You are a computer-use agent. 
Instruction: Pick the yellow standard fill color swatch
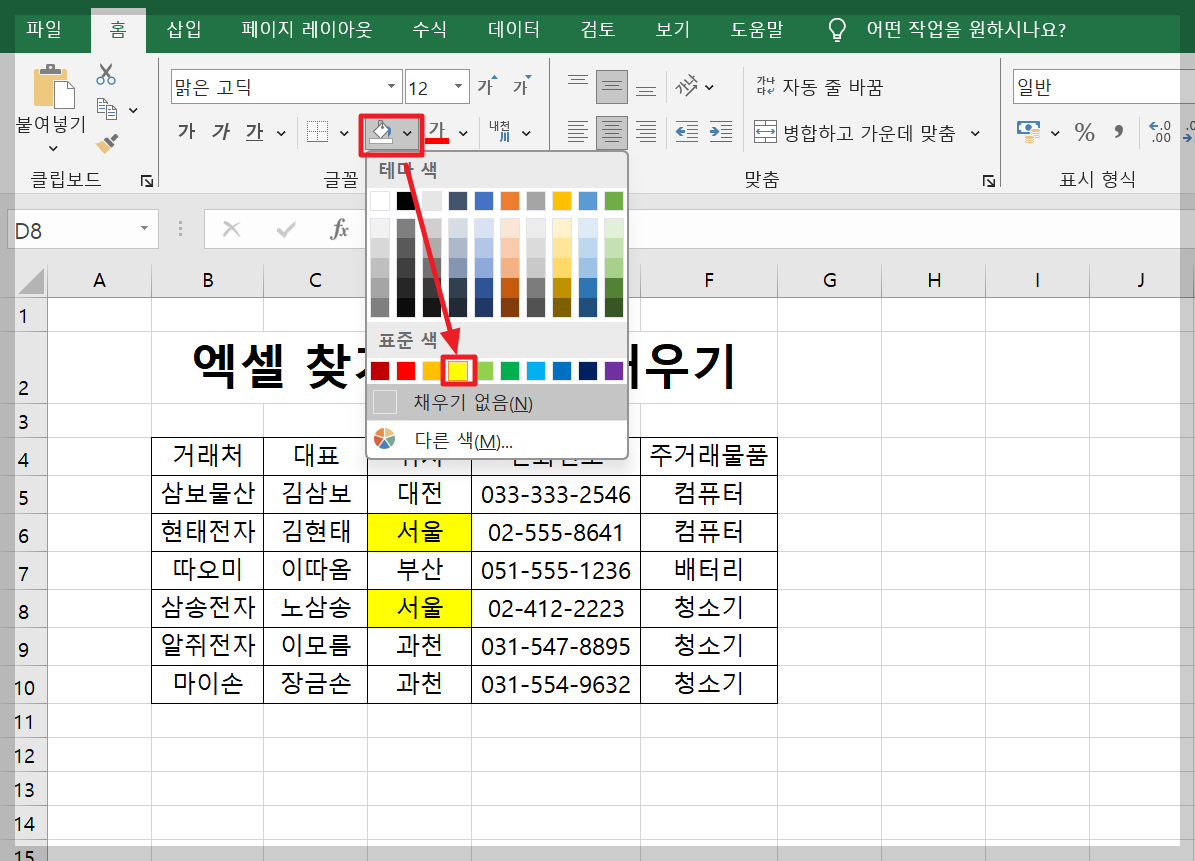tap(458, 370)
